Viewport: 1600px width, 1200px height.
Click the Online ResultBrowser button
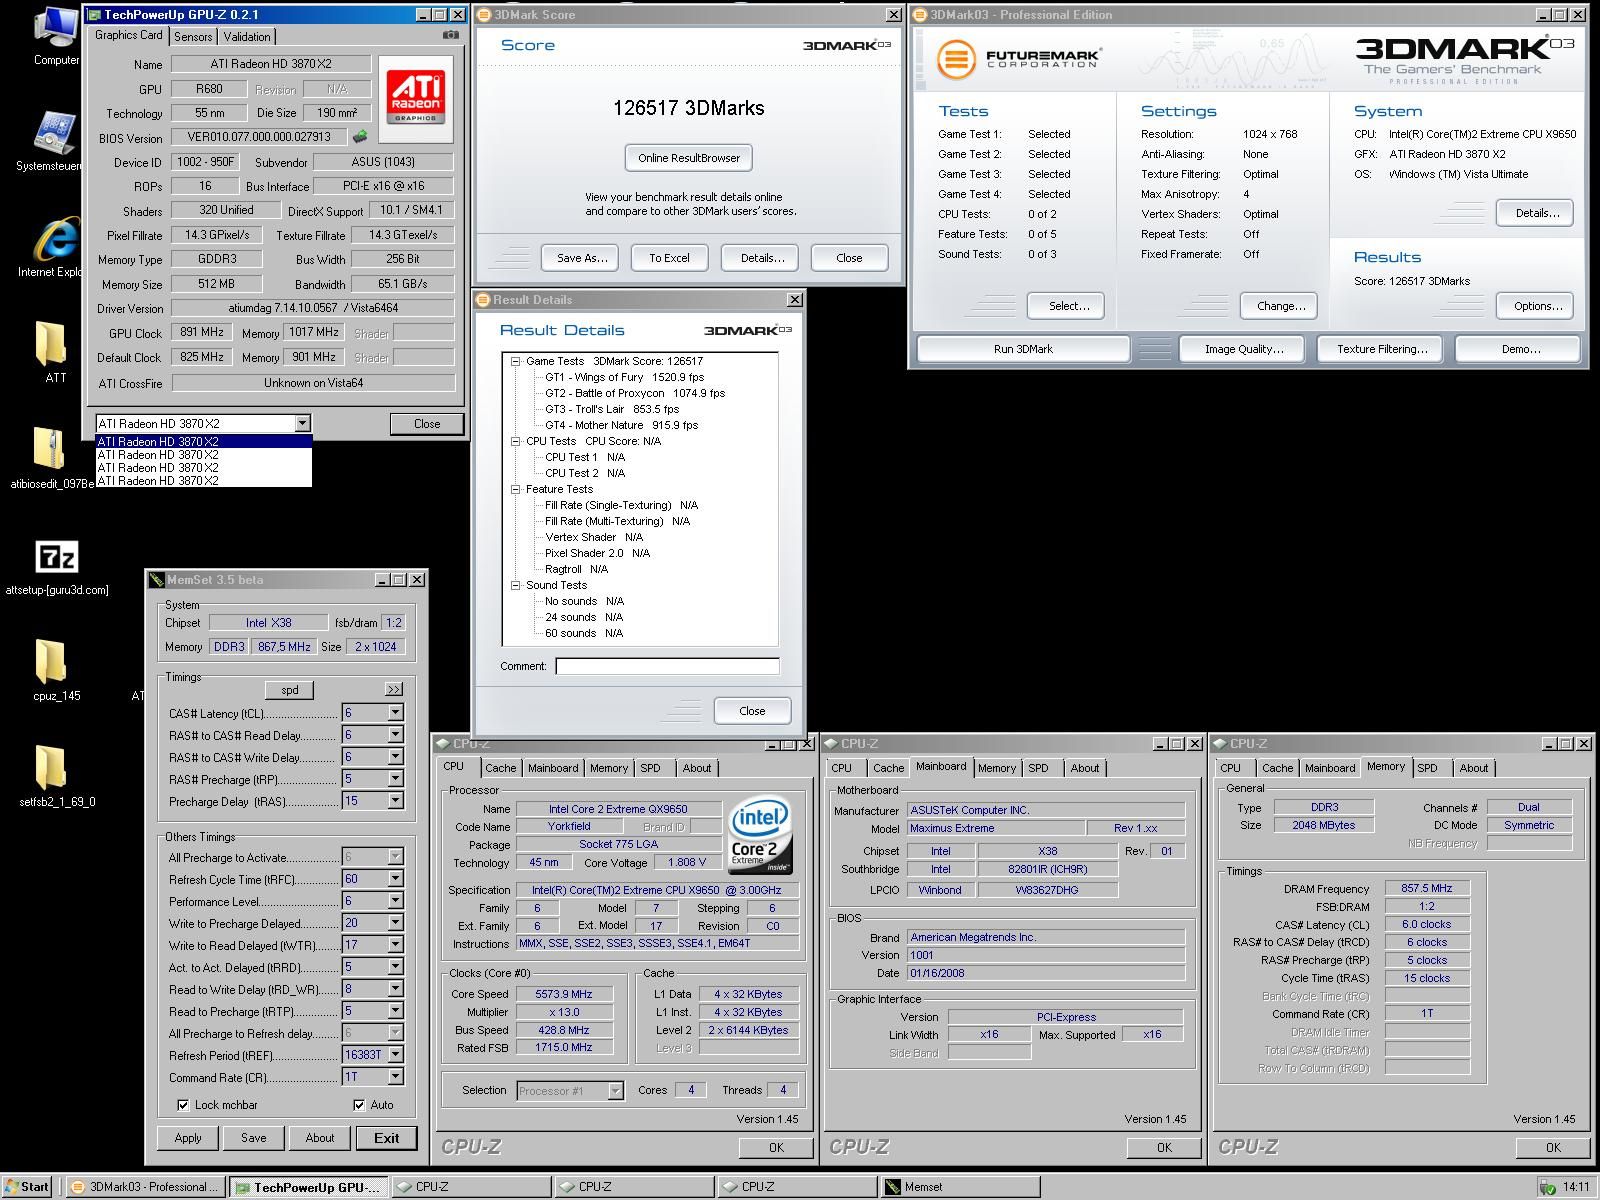coord(689,158)
